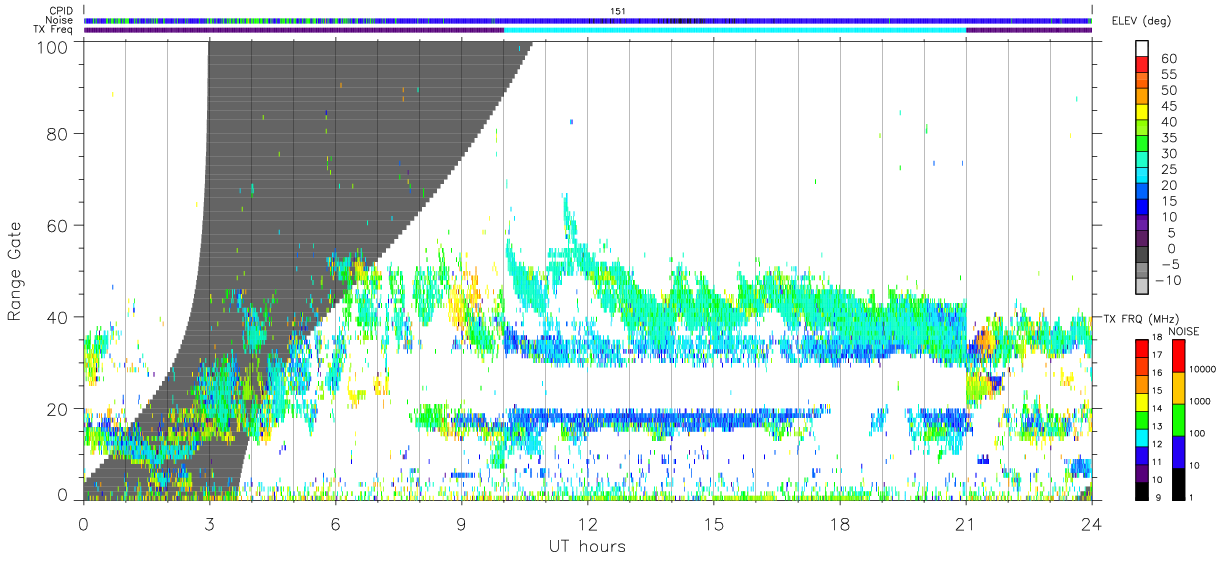Pick the black bottom block of the NOISE color bar
Viewport: 1228px width, 567px height.
pos(1177,483)
